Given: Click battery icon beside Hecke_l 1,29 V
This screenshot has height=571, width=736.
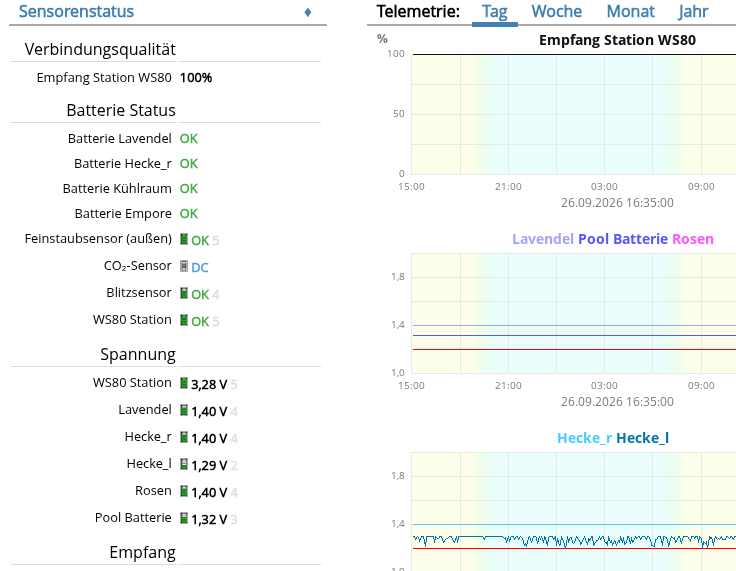Looking at the screenshot, I should click(184, 464).
